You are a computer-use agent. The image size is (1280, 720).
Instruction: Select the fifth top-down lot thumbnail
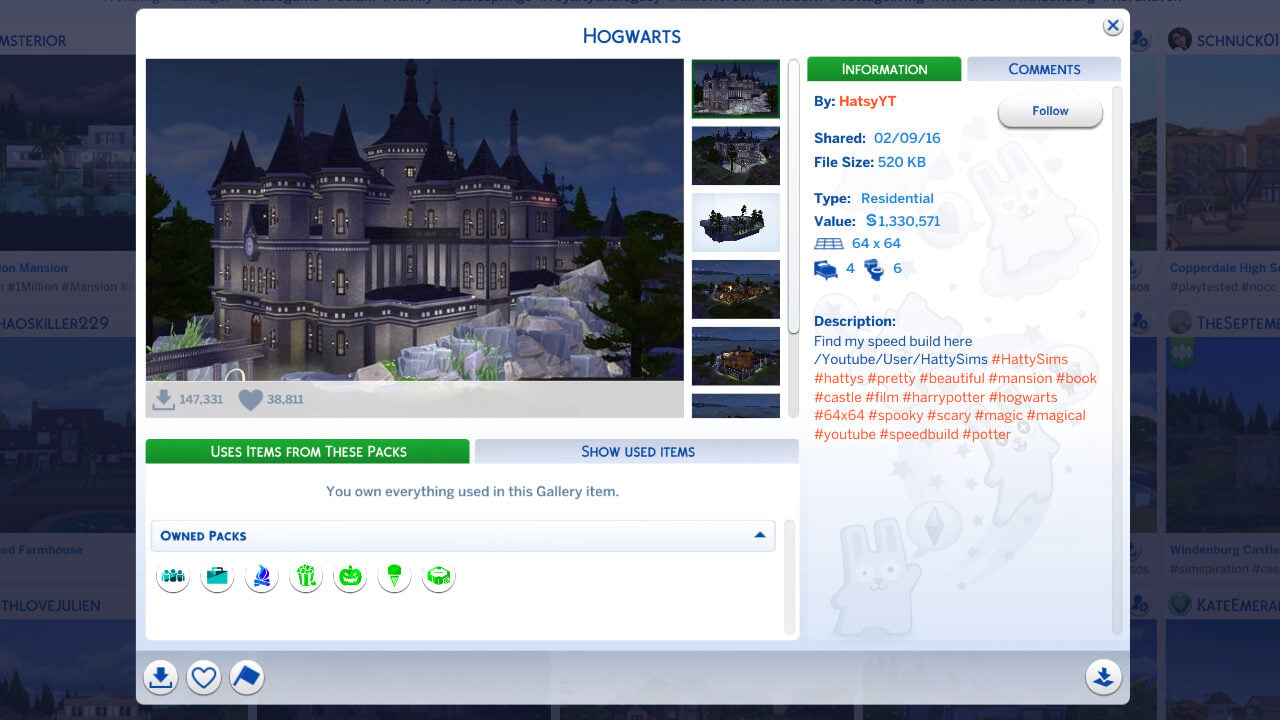click(735, 356)
